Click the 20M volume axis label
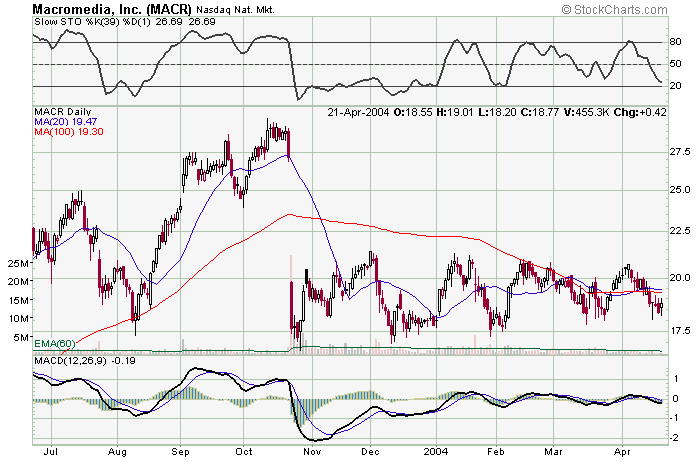700x462 pixels. (18, 281)
